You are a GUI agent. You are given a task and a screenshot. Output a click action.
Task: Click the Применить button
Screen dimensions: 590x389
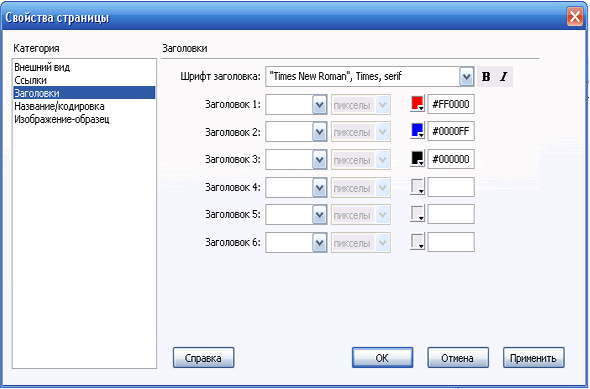pos(534,358)
